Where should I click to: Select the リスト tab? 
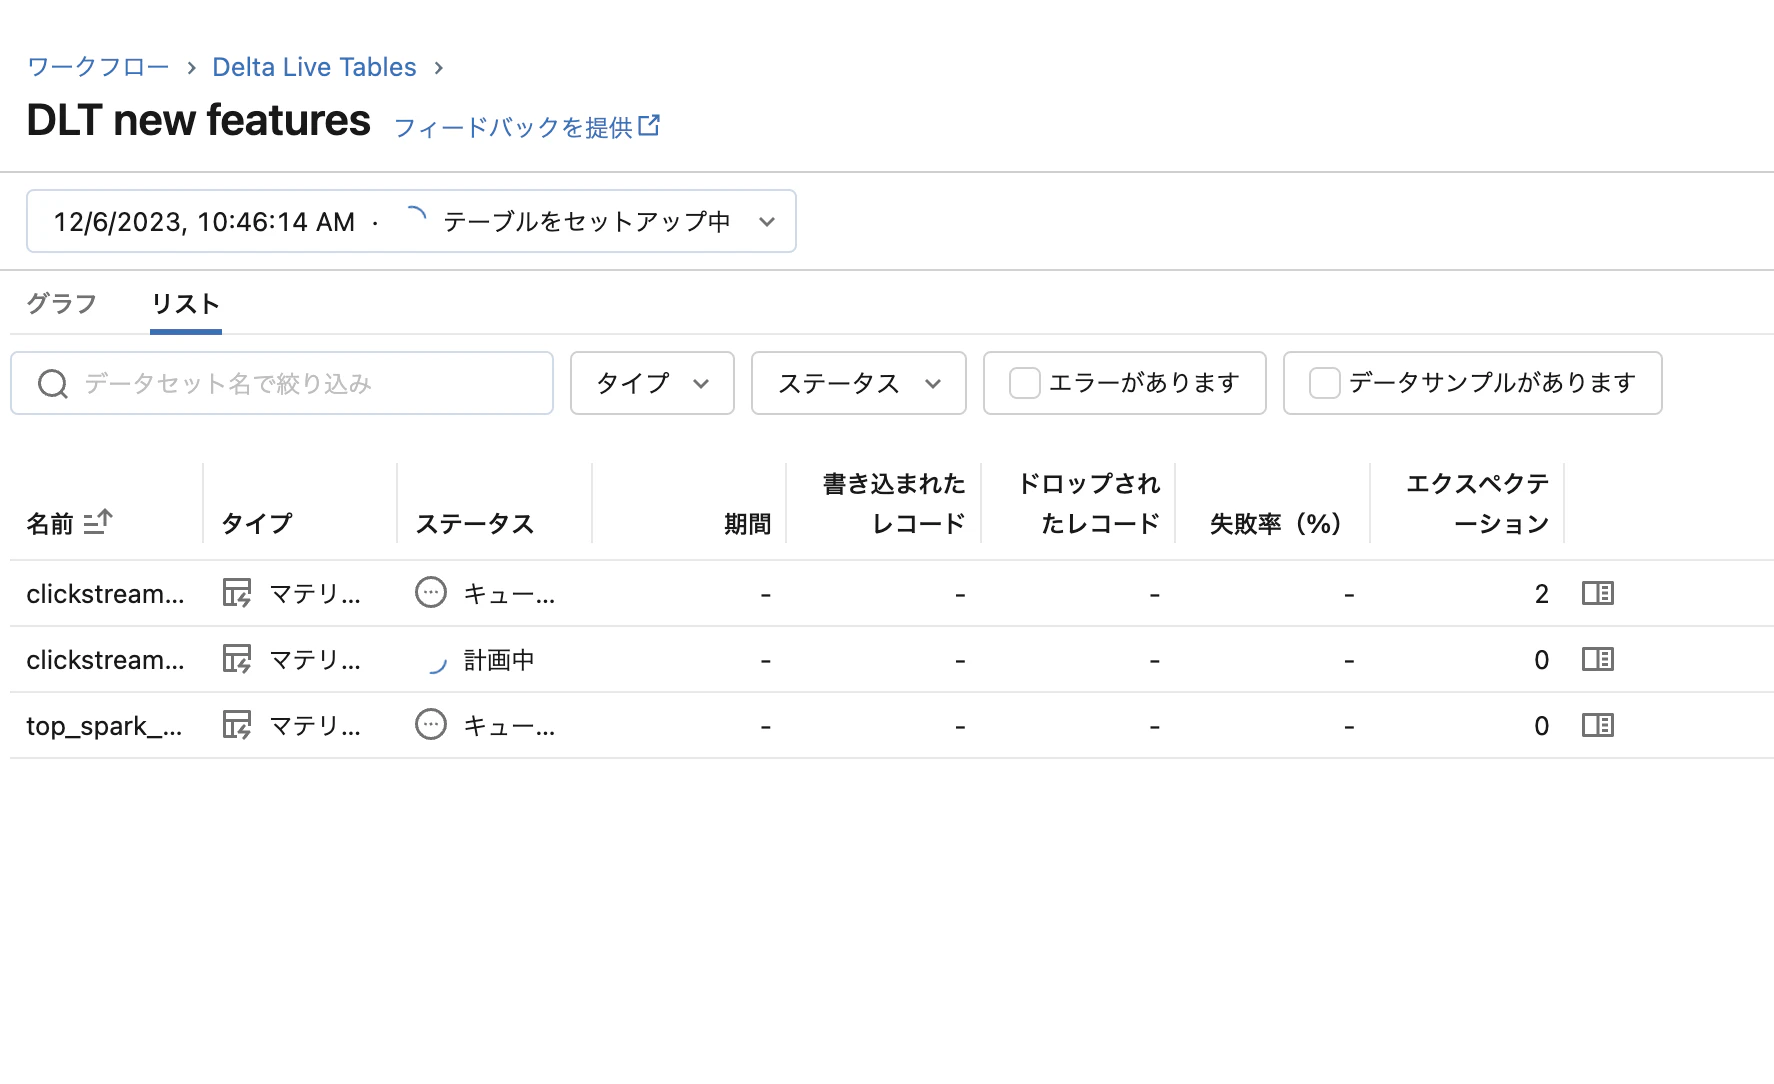tap(185, 302)
